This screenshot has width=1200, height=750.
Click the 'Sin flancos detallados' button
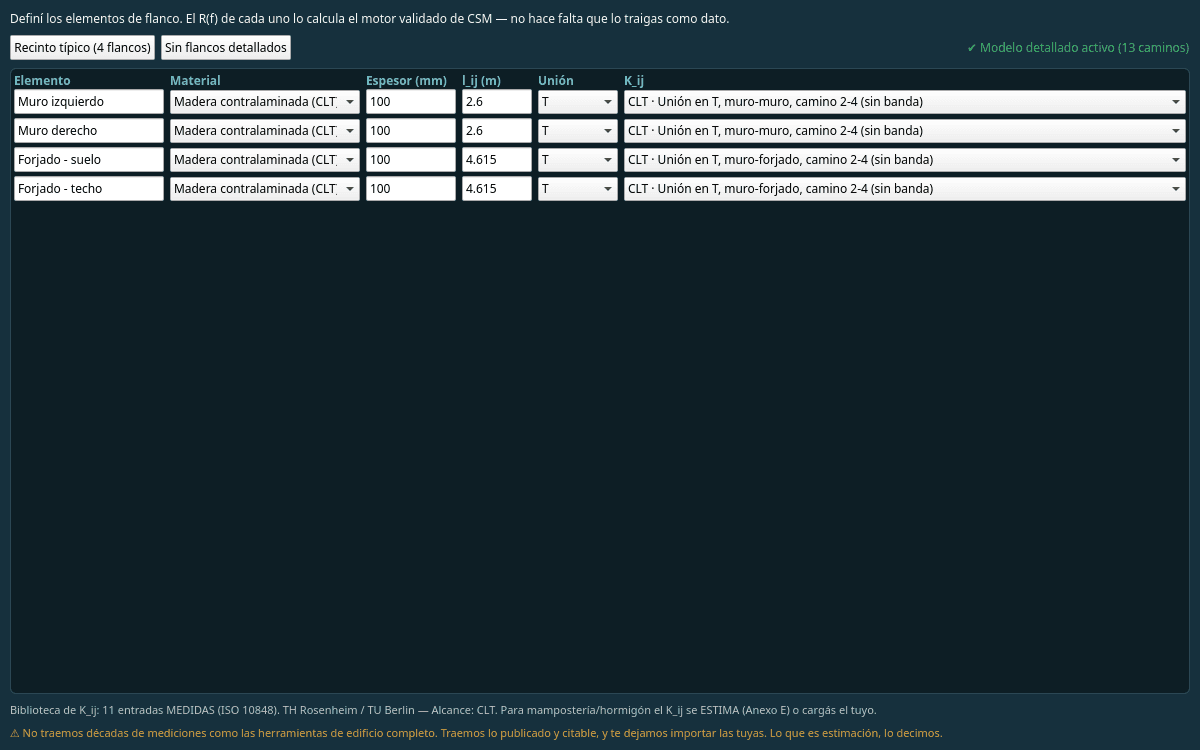[226, 47]
